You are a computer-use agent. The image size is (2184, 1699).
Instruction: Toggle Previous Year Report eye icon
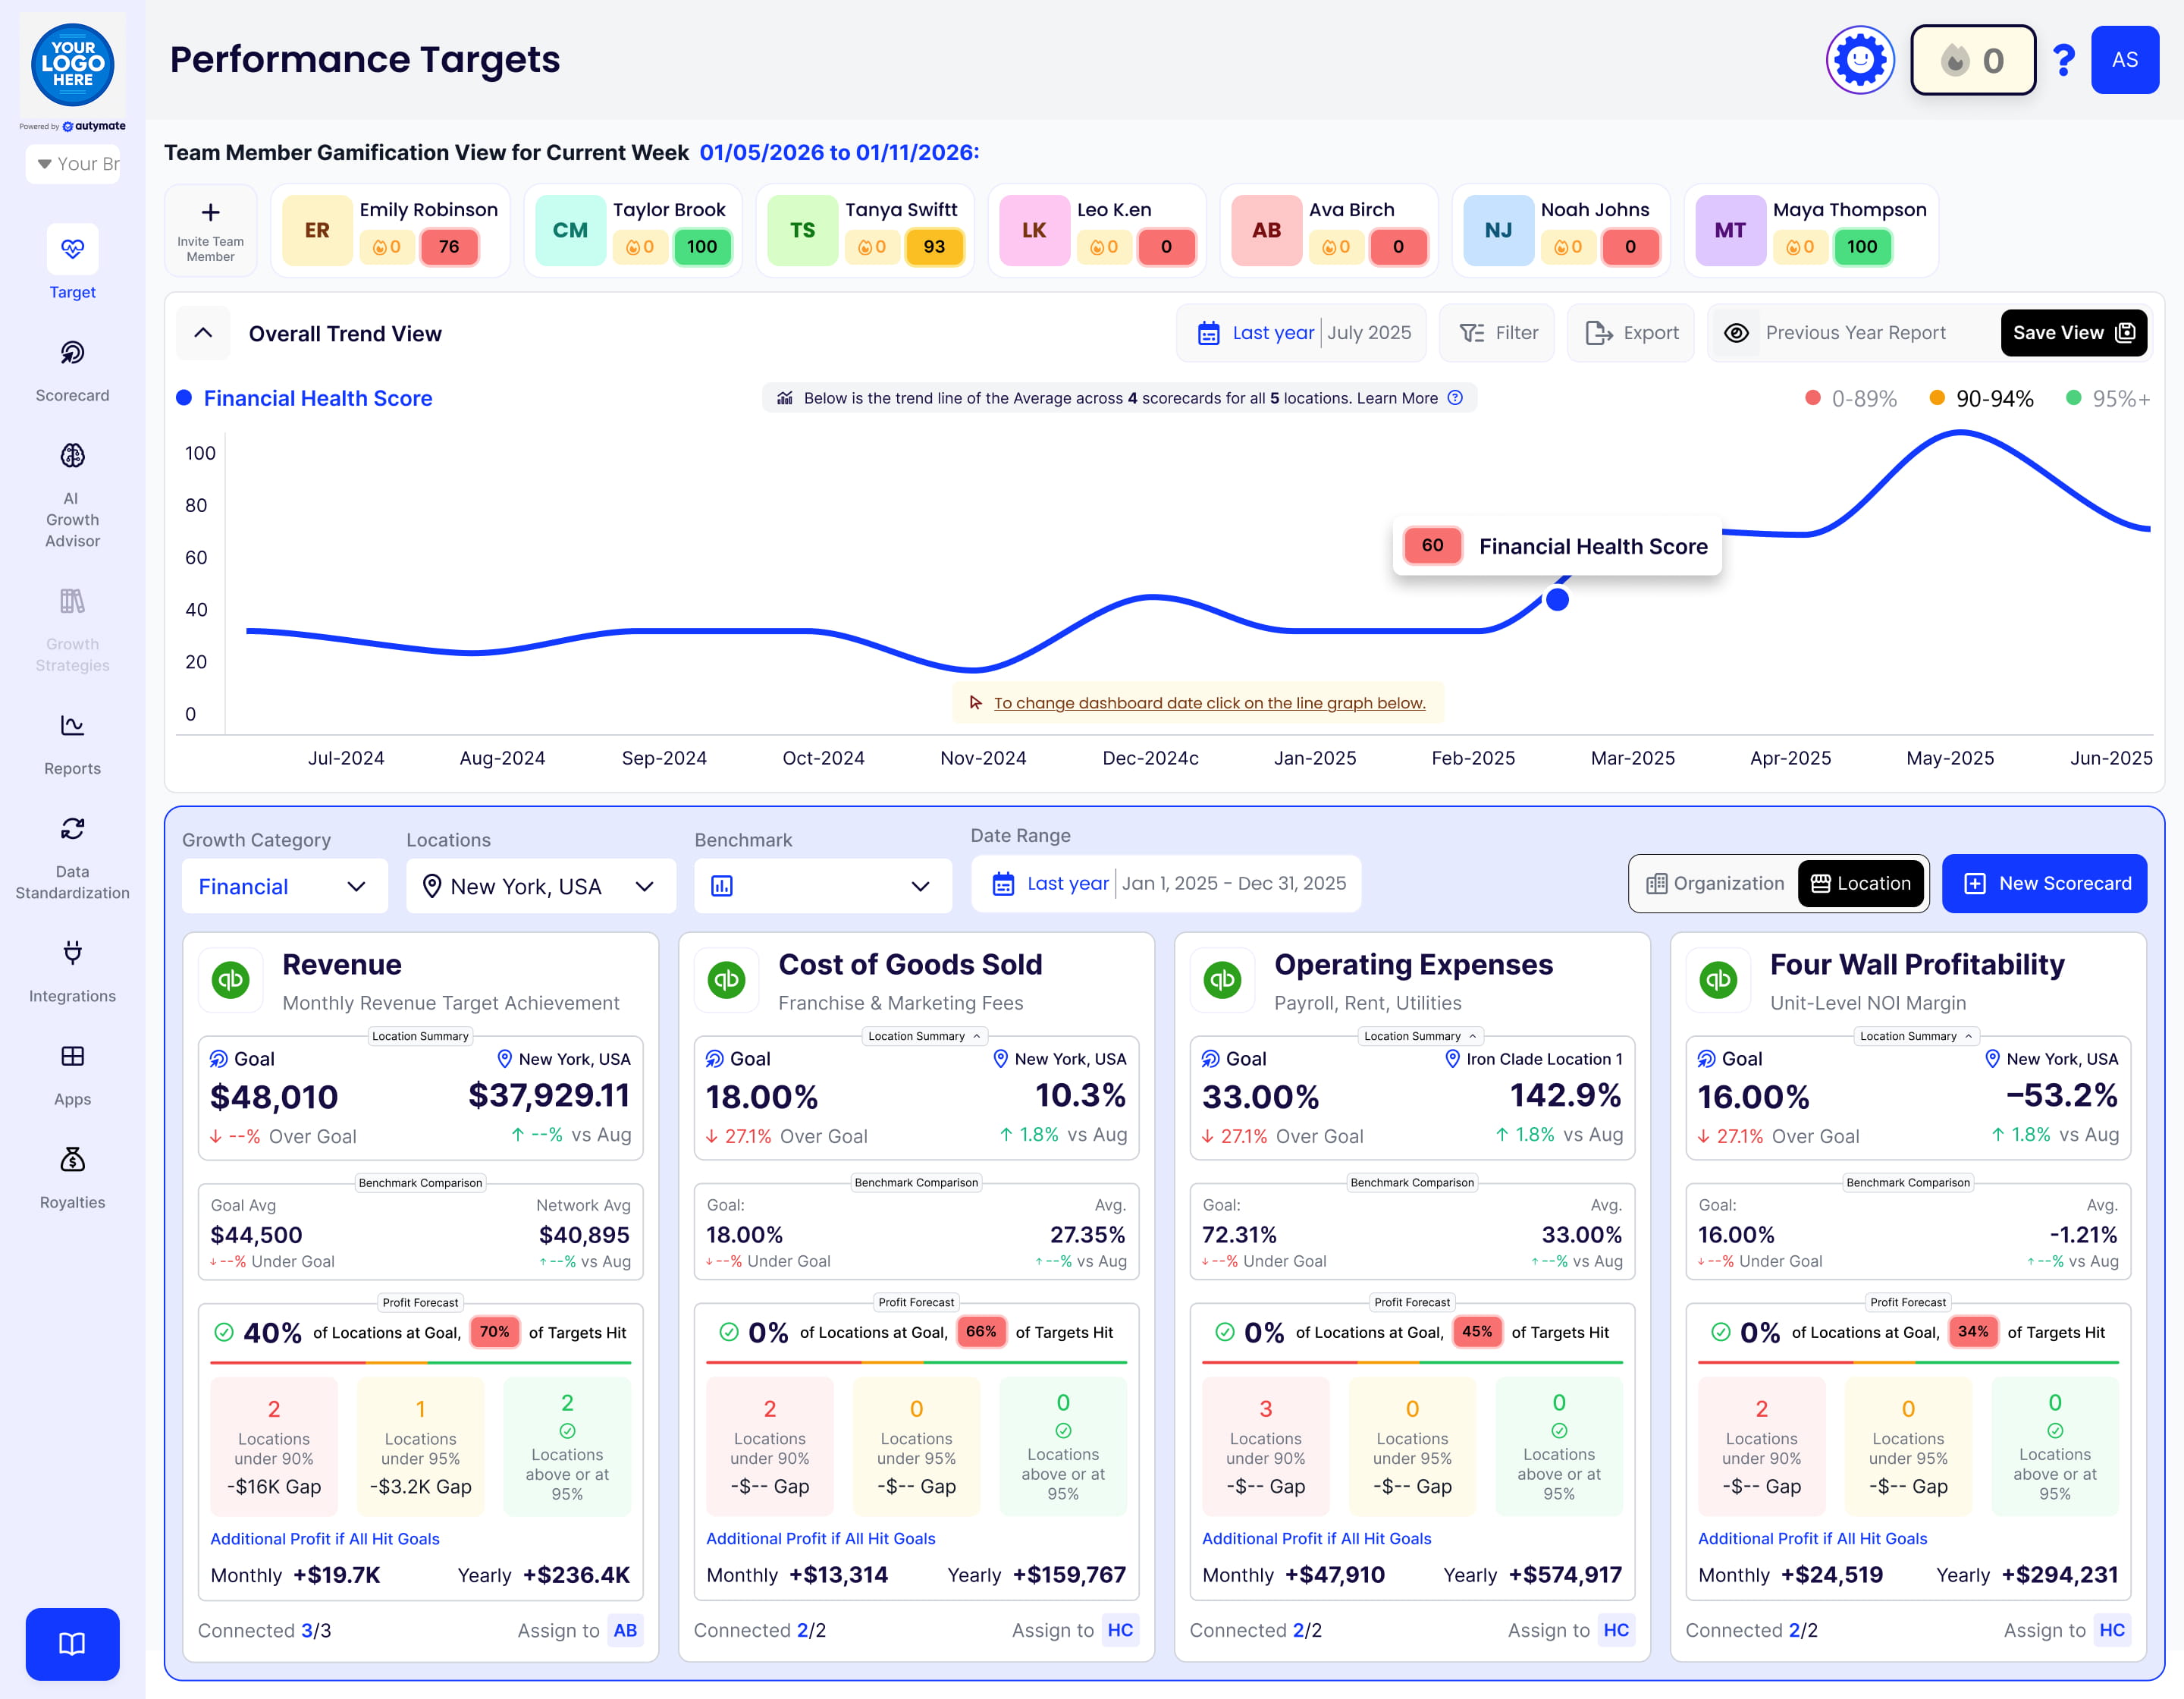point(1737,333)
